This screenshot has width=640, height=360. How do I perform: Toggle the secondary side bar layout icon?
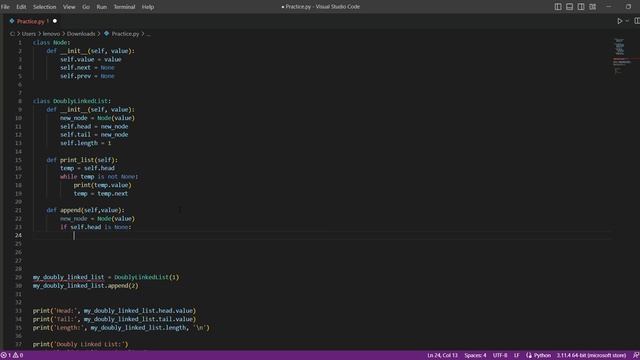(581, 7)
